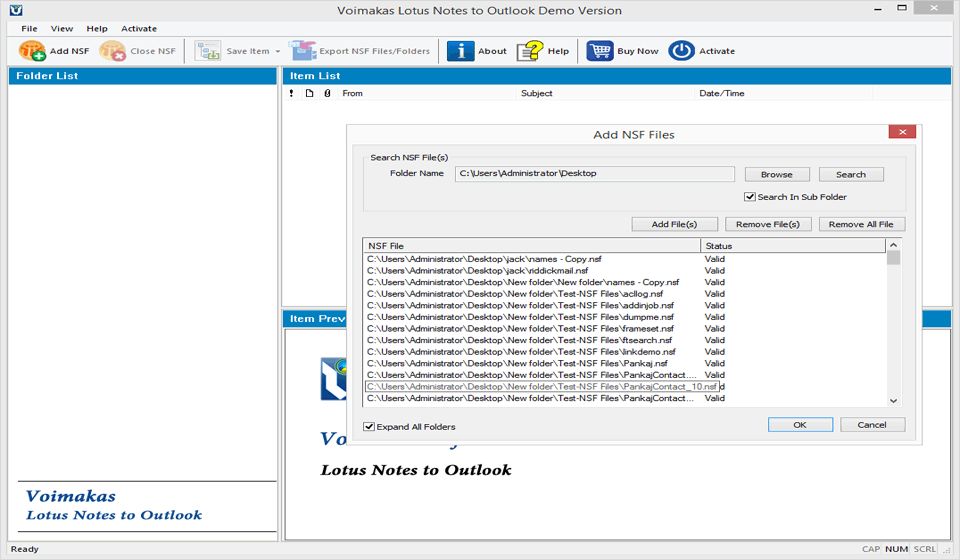Select the linkdemo.nsf file row
The image size is (960, 560).
(624, 352)
